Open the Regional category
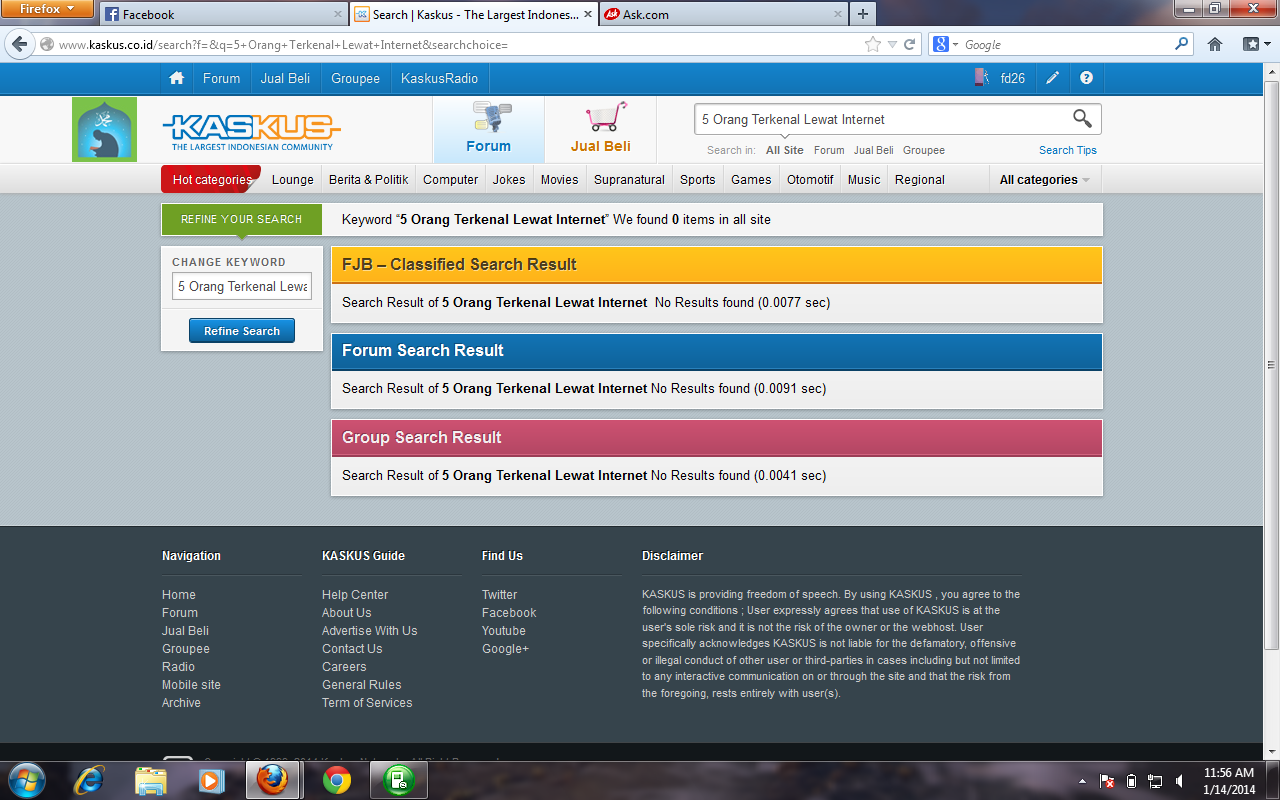The image size is (1280, 800). 920,180
